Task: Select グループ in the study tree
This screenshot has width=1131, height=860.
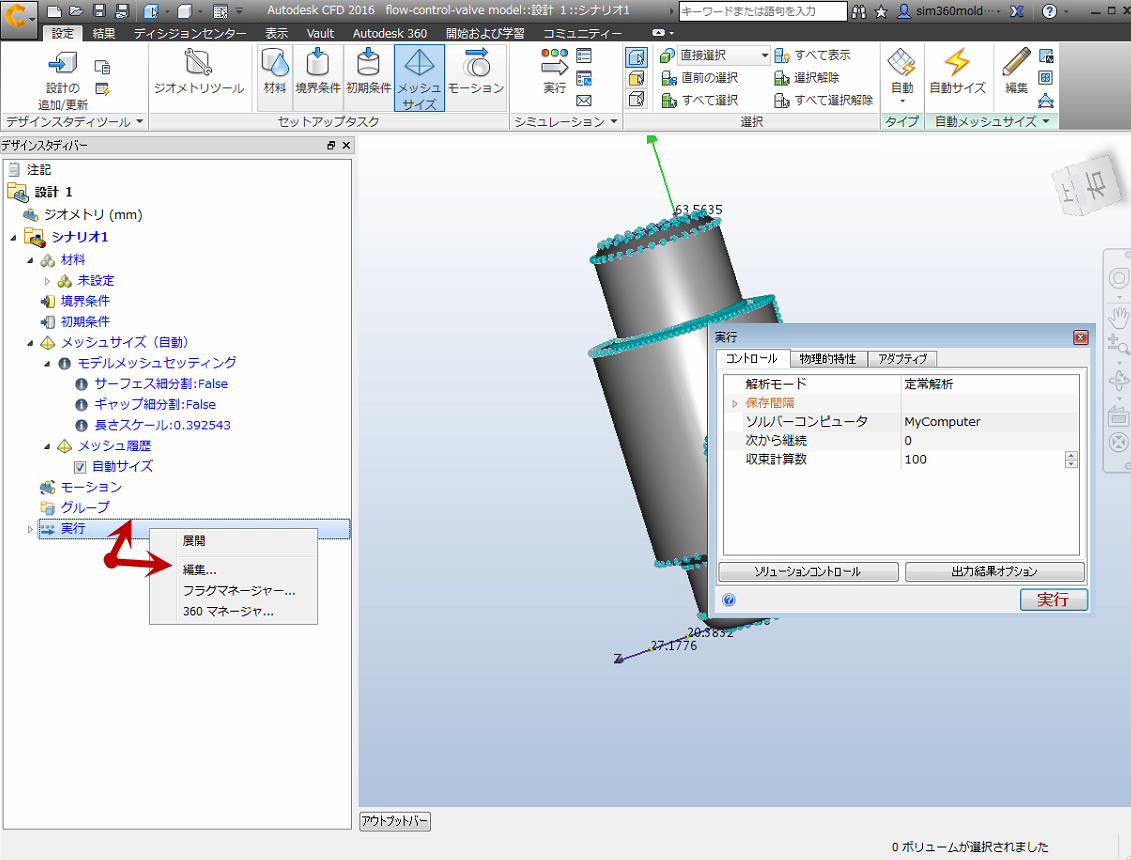Action: 84,508
